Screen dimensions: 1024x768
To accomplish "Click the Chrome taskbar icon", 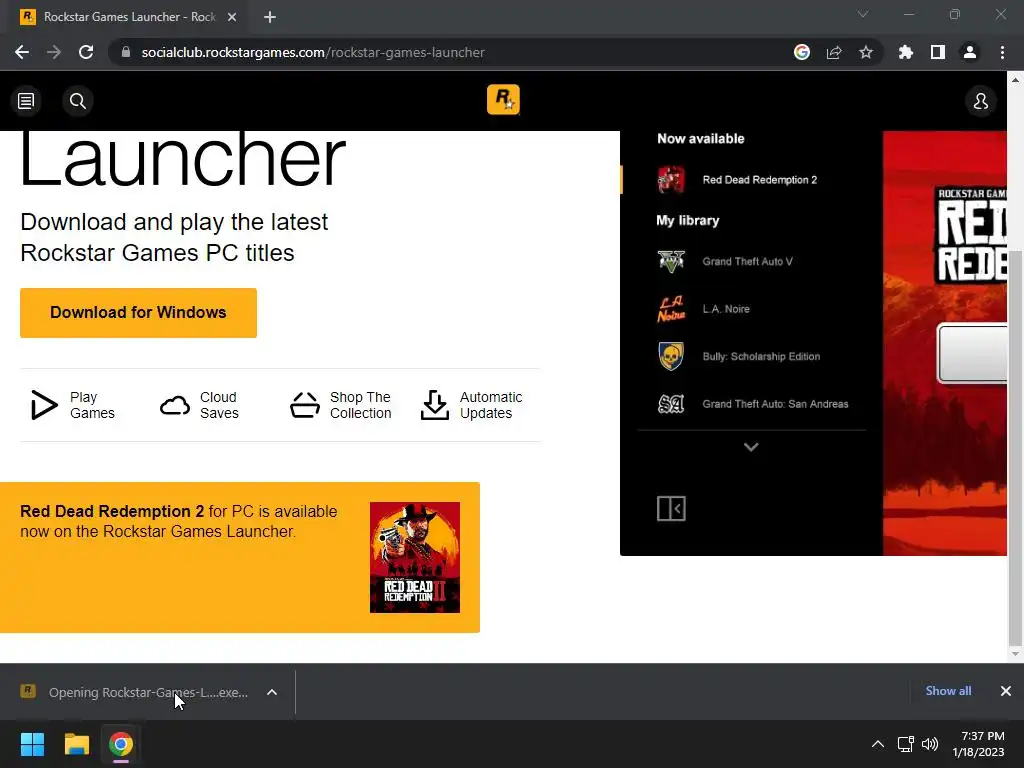I will (x=121, y=744).
